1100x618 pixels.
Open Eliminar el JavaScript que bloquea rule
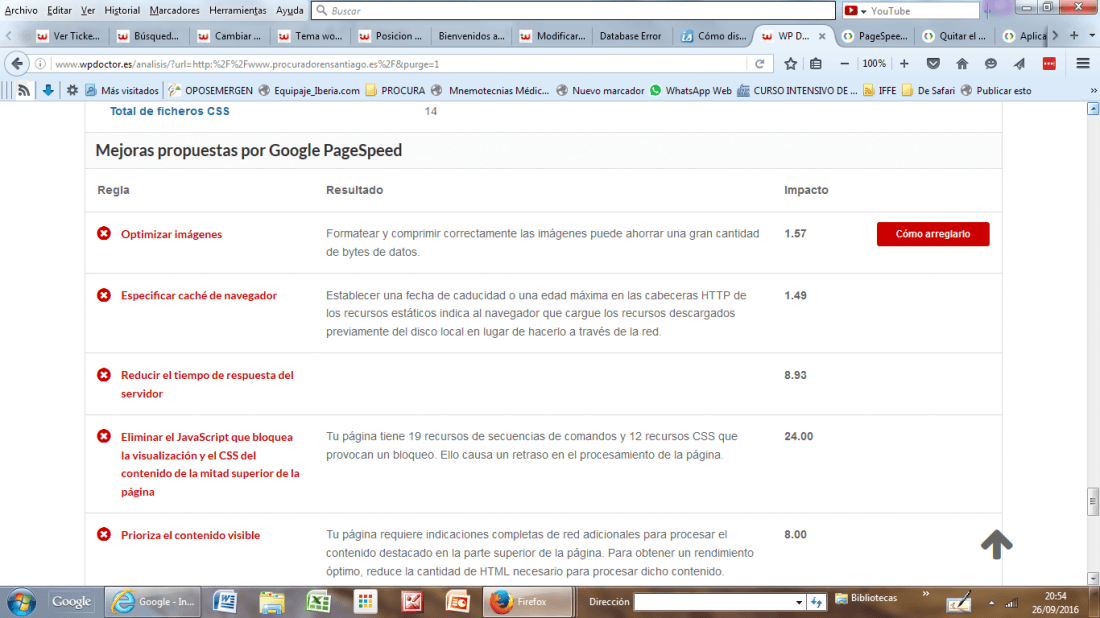210,464
